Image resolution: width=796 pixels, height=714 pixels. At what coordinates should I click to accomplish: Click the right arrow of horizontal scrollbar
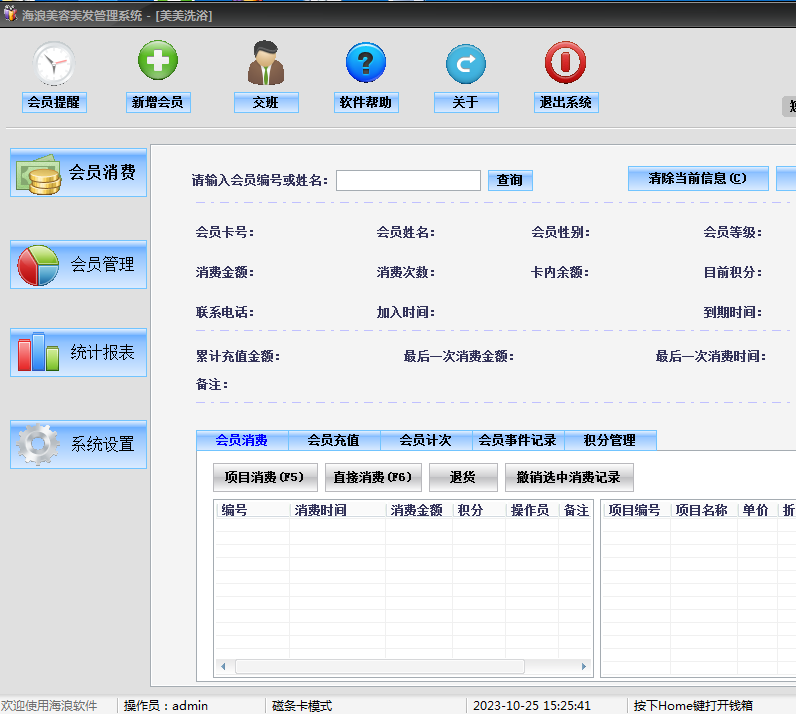point(584,666)
